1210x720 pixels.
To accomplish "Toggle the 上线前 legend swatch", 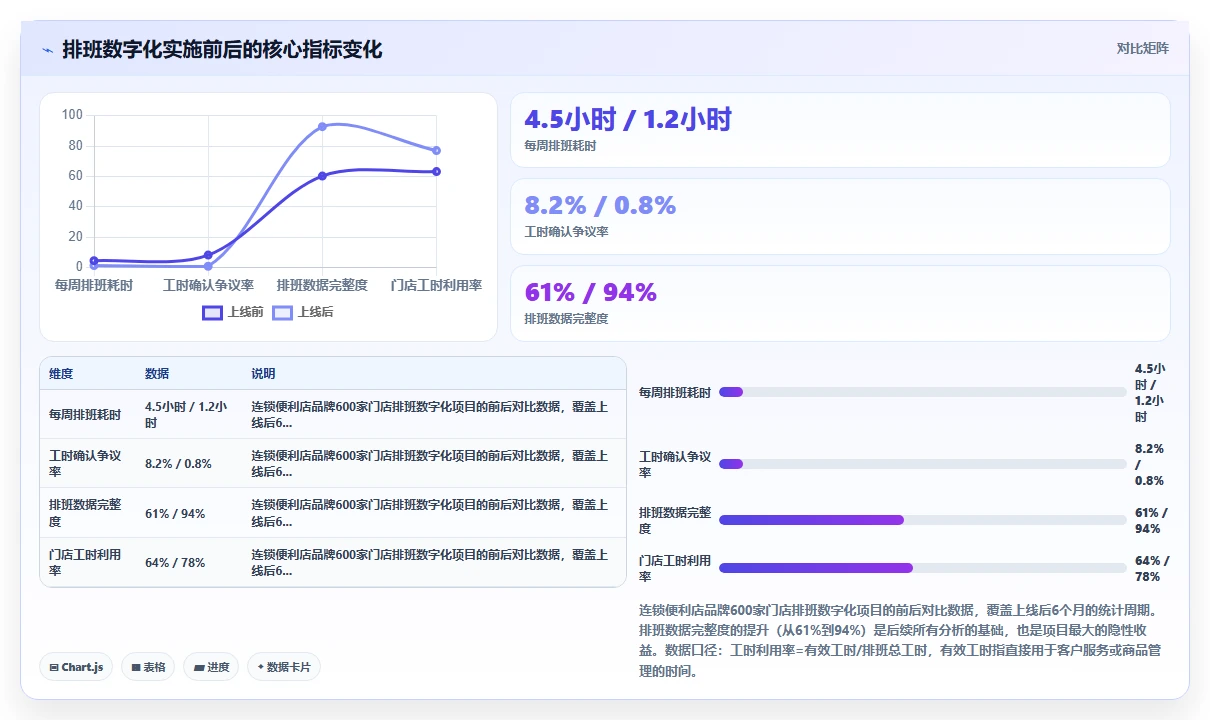I will (x=212, y=312).
